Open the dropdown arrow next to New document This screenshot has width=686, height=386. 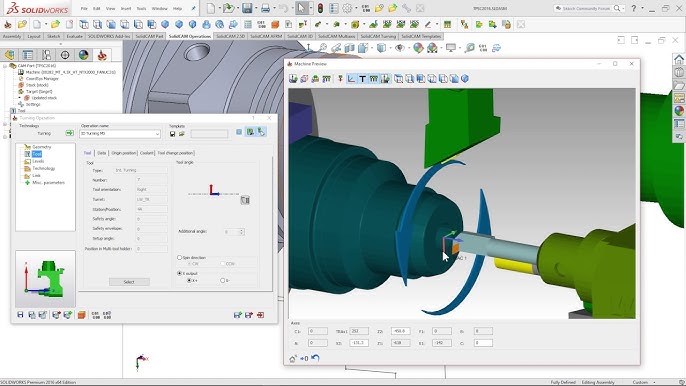click(219, 8)
